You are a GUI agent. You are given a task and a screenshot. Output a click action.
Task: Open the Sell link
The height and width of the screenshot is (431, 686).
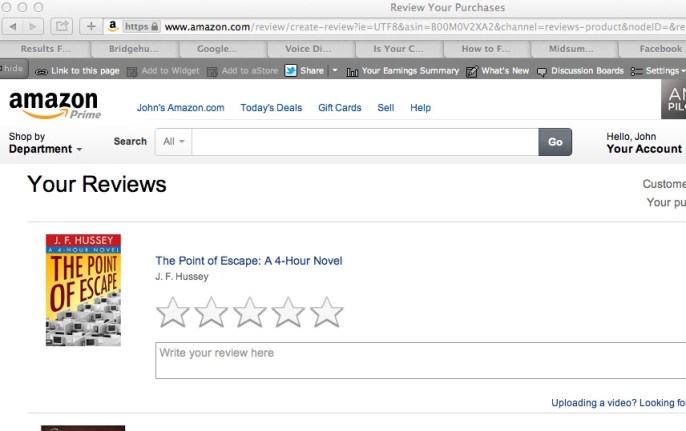pos(385,108)
